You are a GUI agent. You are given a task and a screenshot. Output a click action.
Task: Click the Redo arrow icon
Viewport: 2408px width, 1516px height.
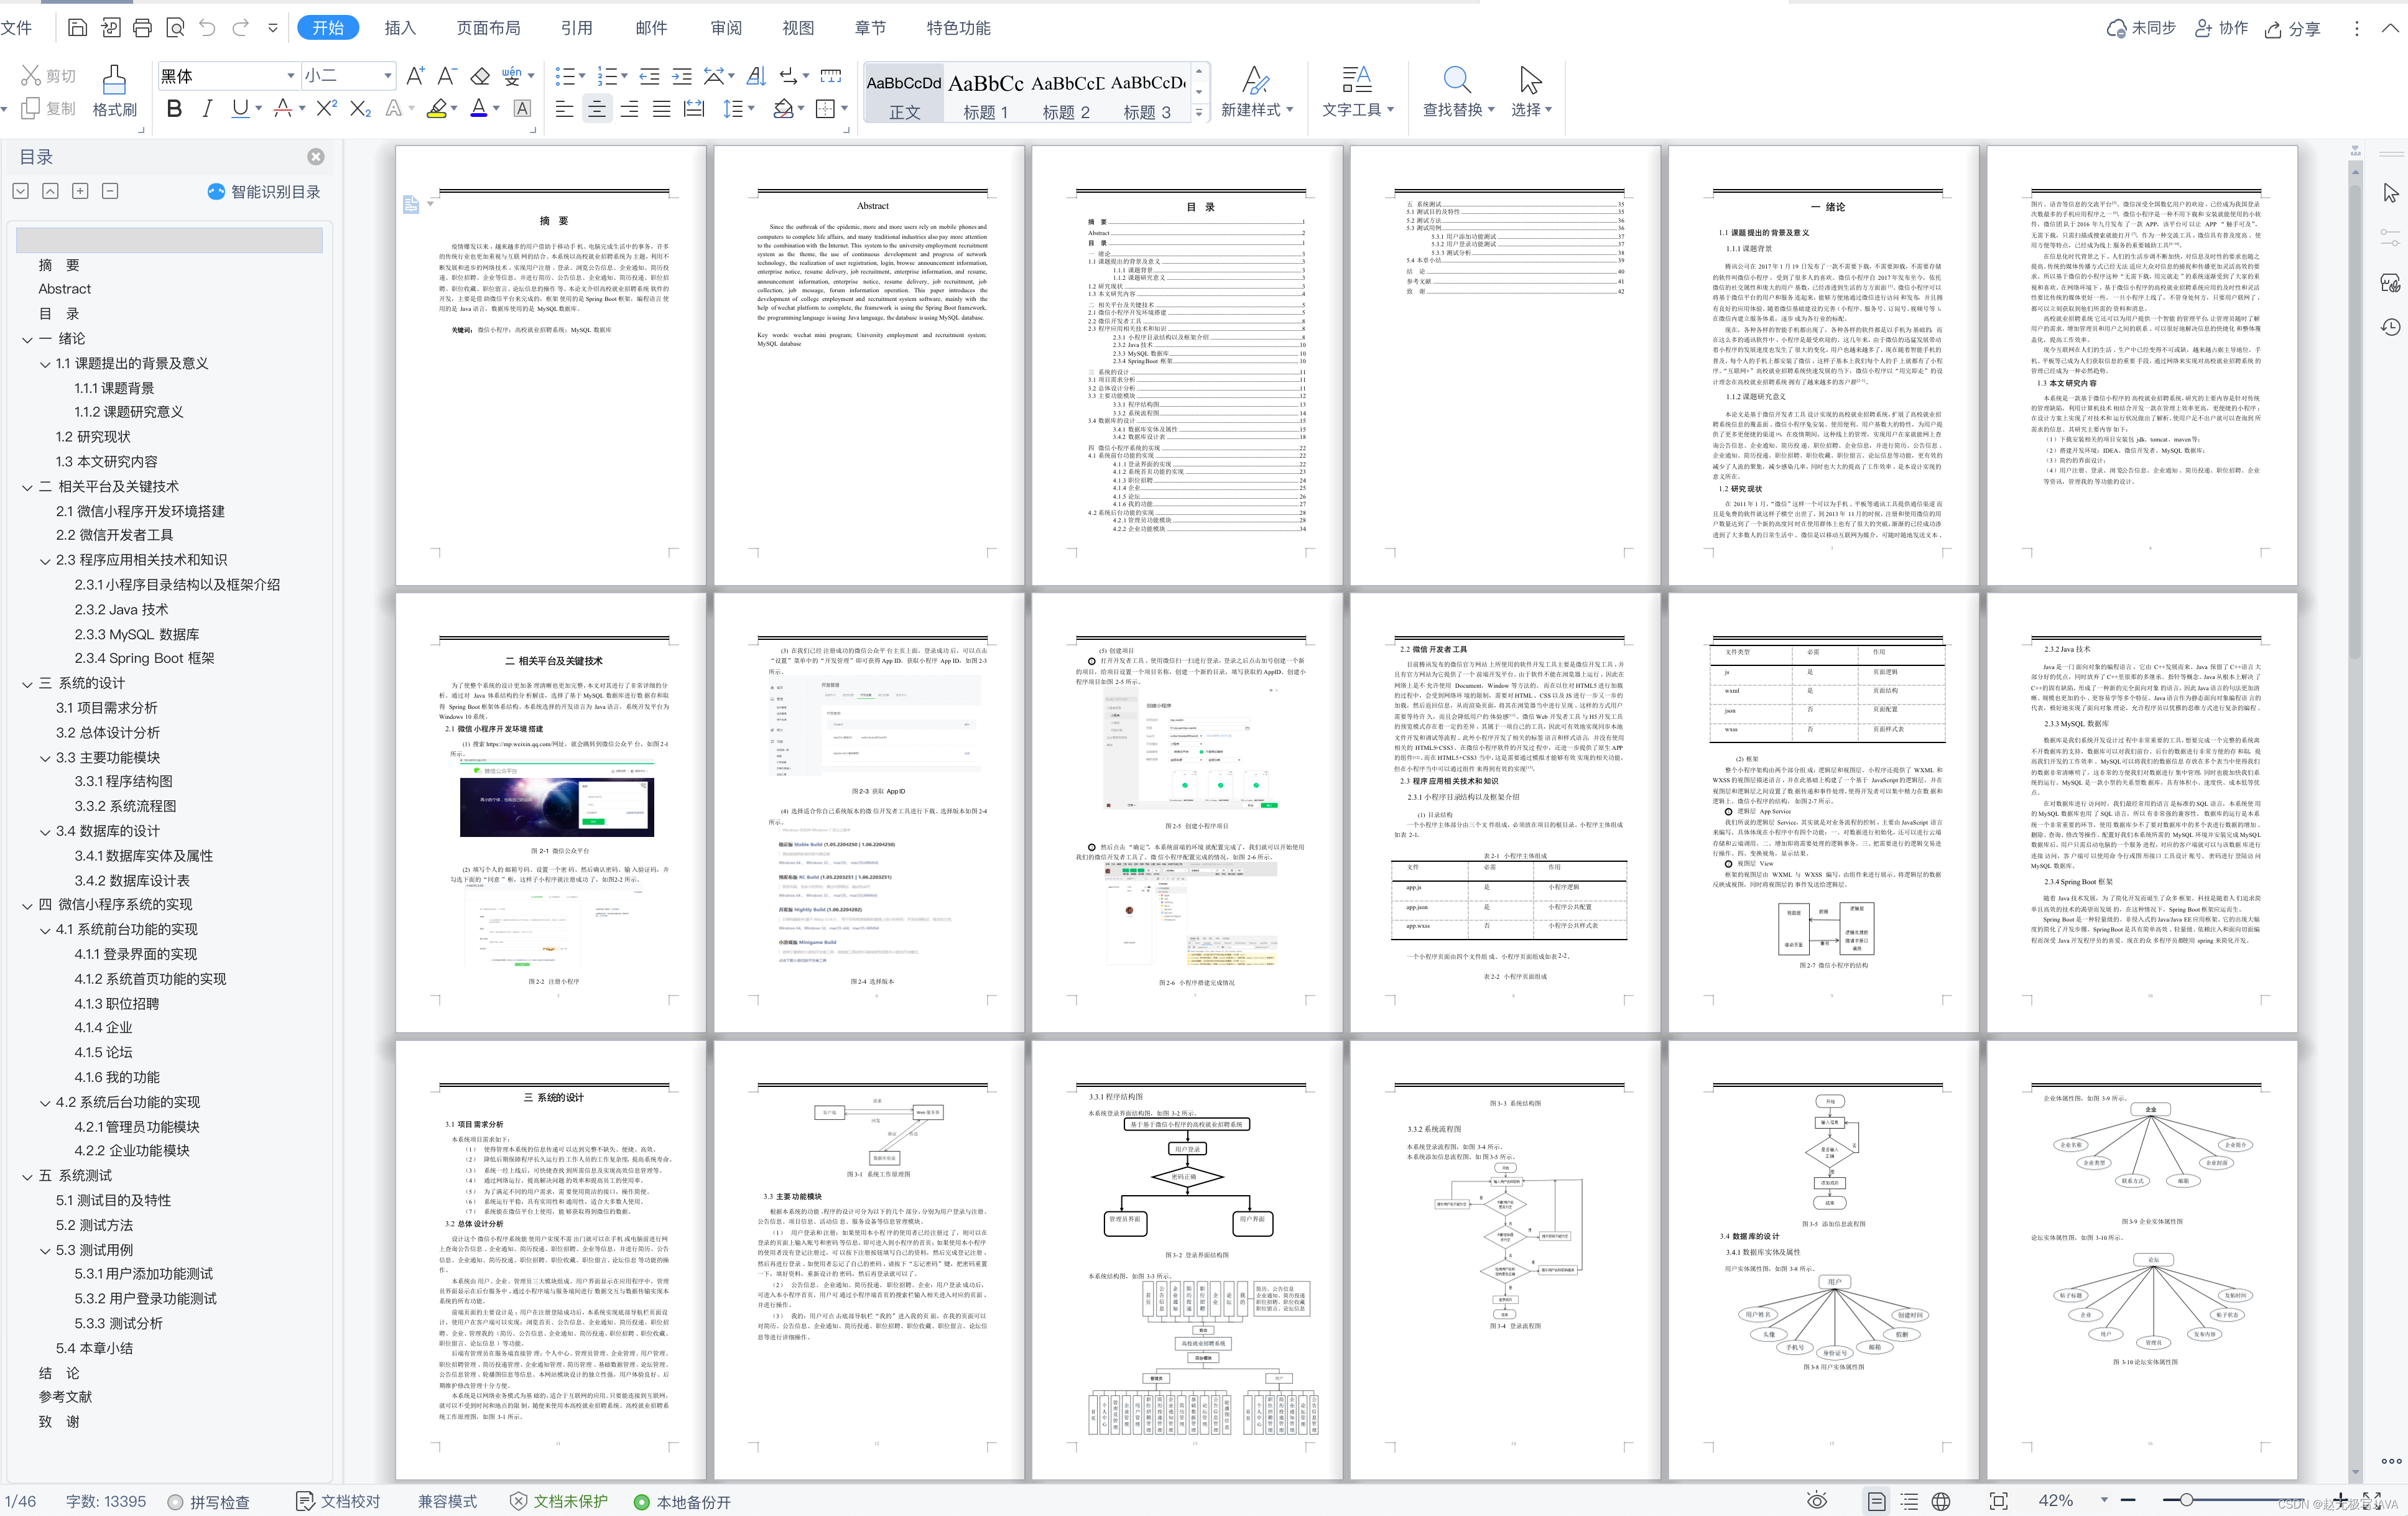[x=240, y=28]
